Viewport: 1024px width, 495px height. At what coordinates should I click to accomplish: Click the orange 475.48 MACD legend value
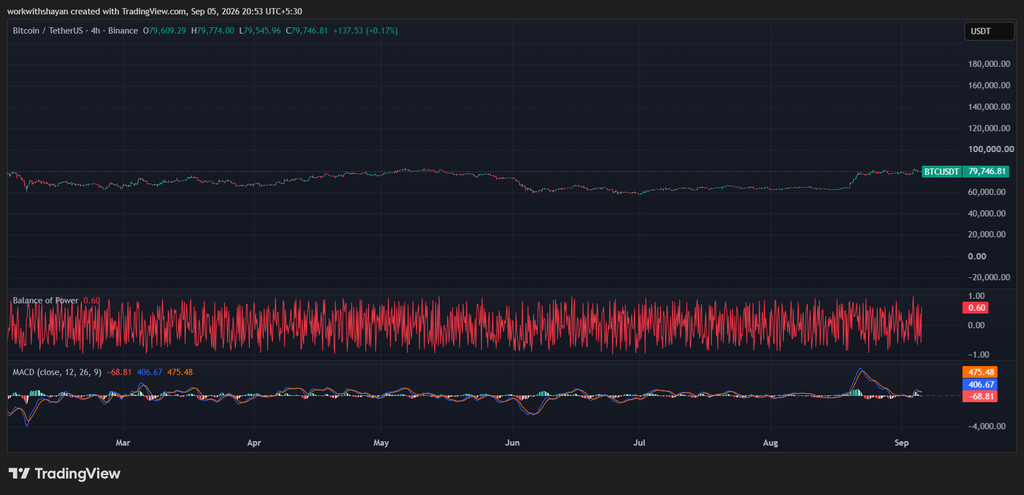pyautogui.click(x=180, y=372)
